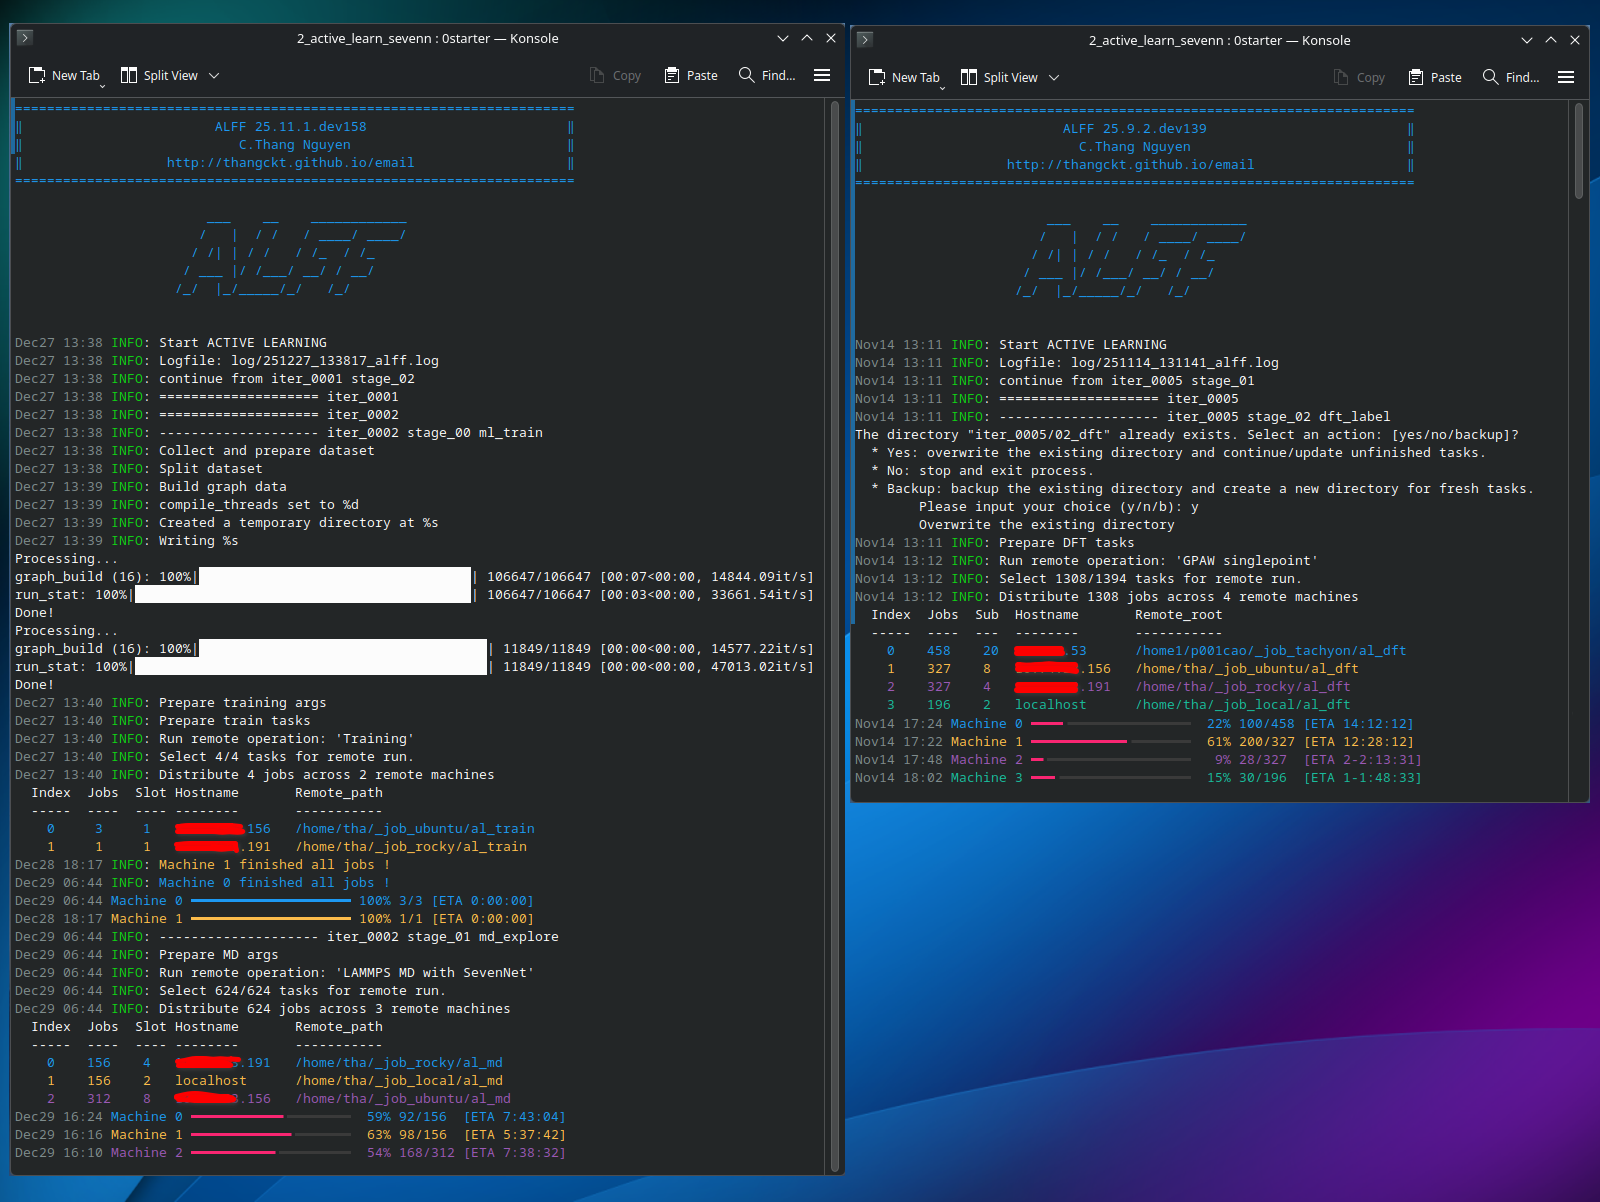Open Find search in left Konsole
The height and width of the screenshot is (1202, 1600).
766,76
